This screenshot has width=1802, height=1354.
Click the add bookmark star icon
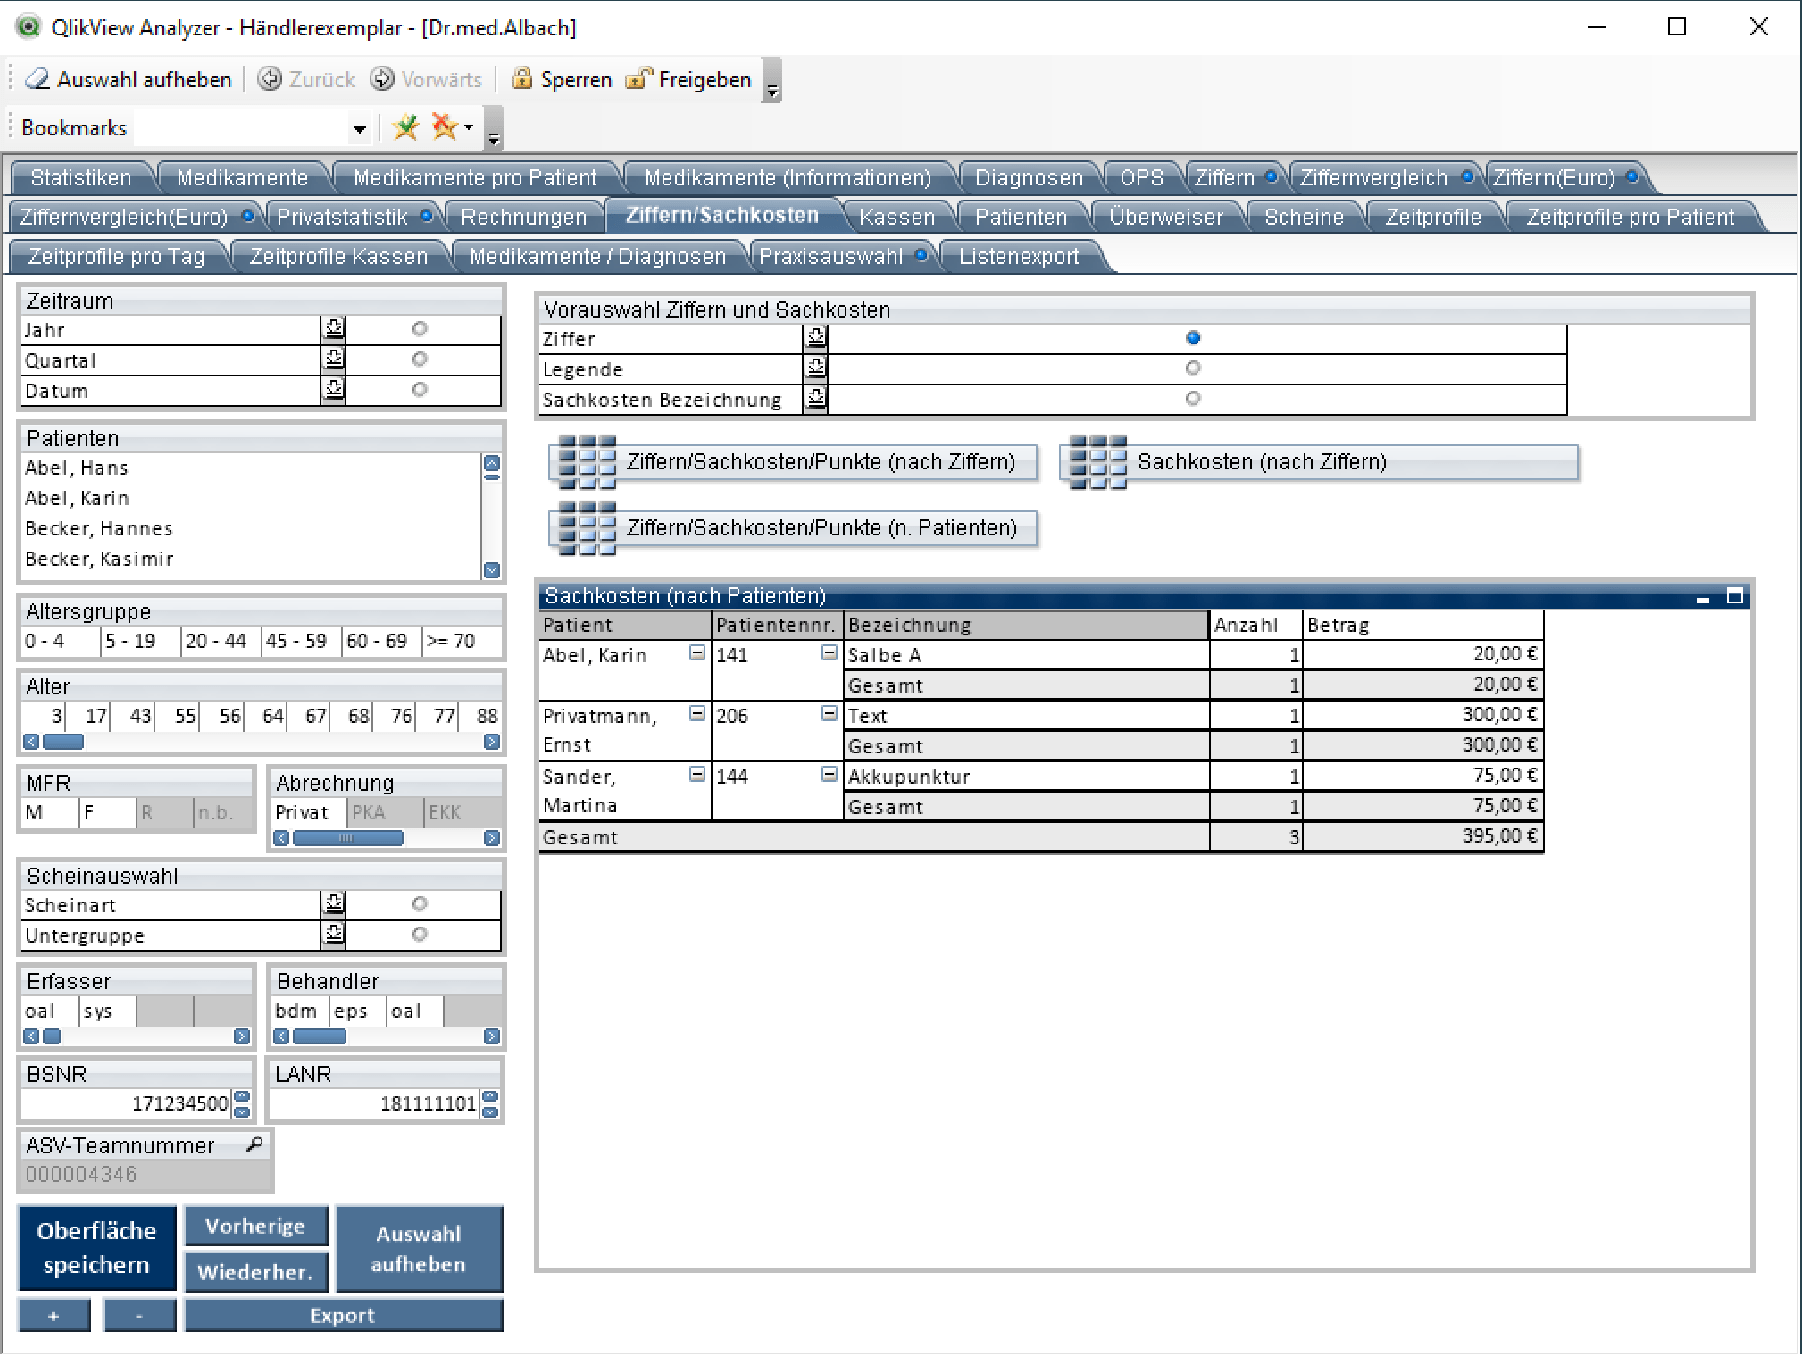tap(406, 127)
